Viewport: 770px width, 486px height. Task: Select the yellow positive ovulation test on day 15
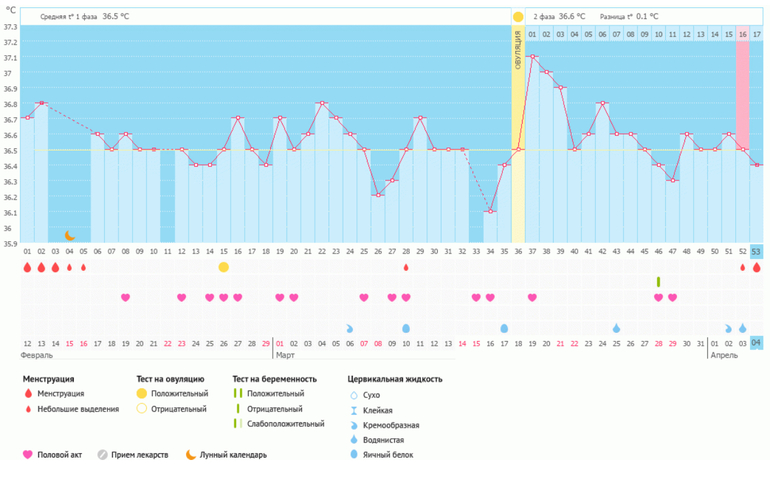pyautogui.click(x=224, y=268)
